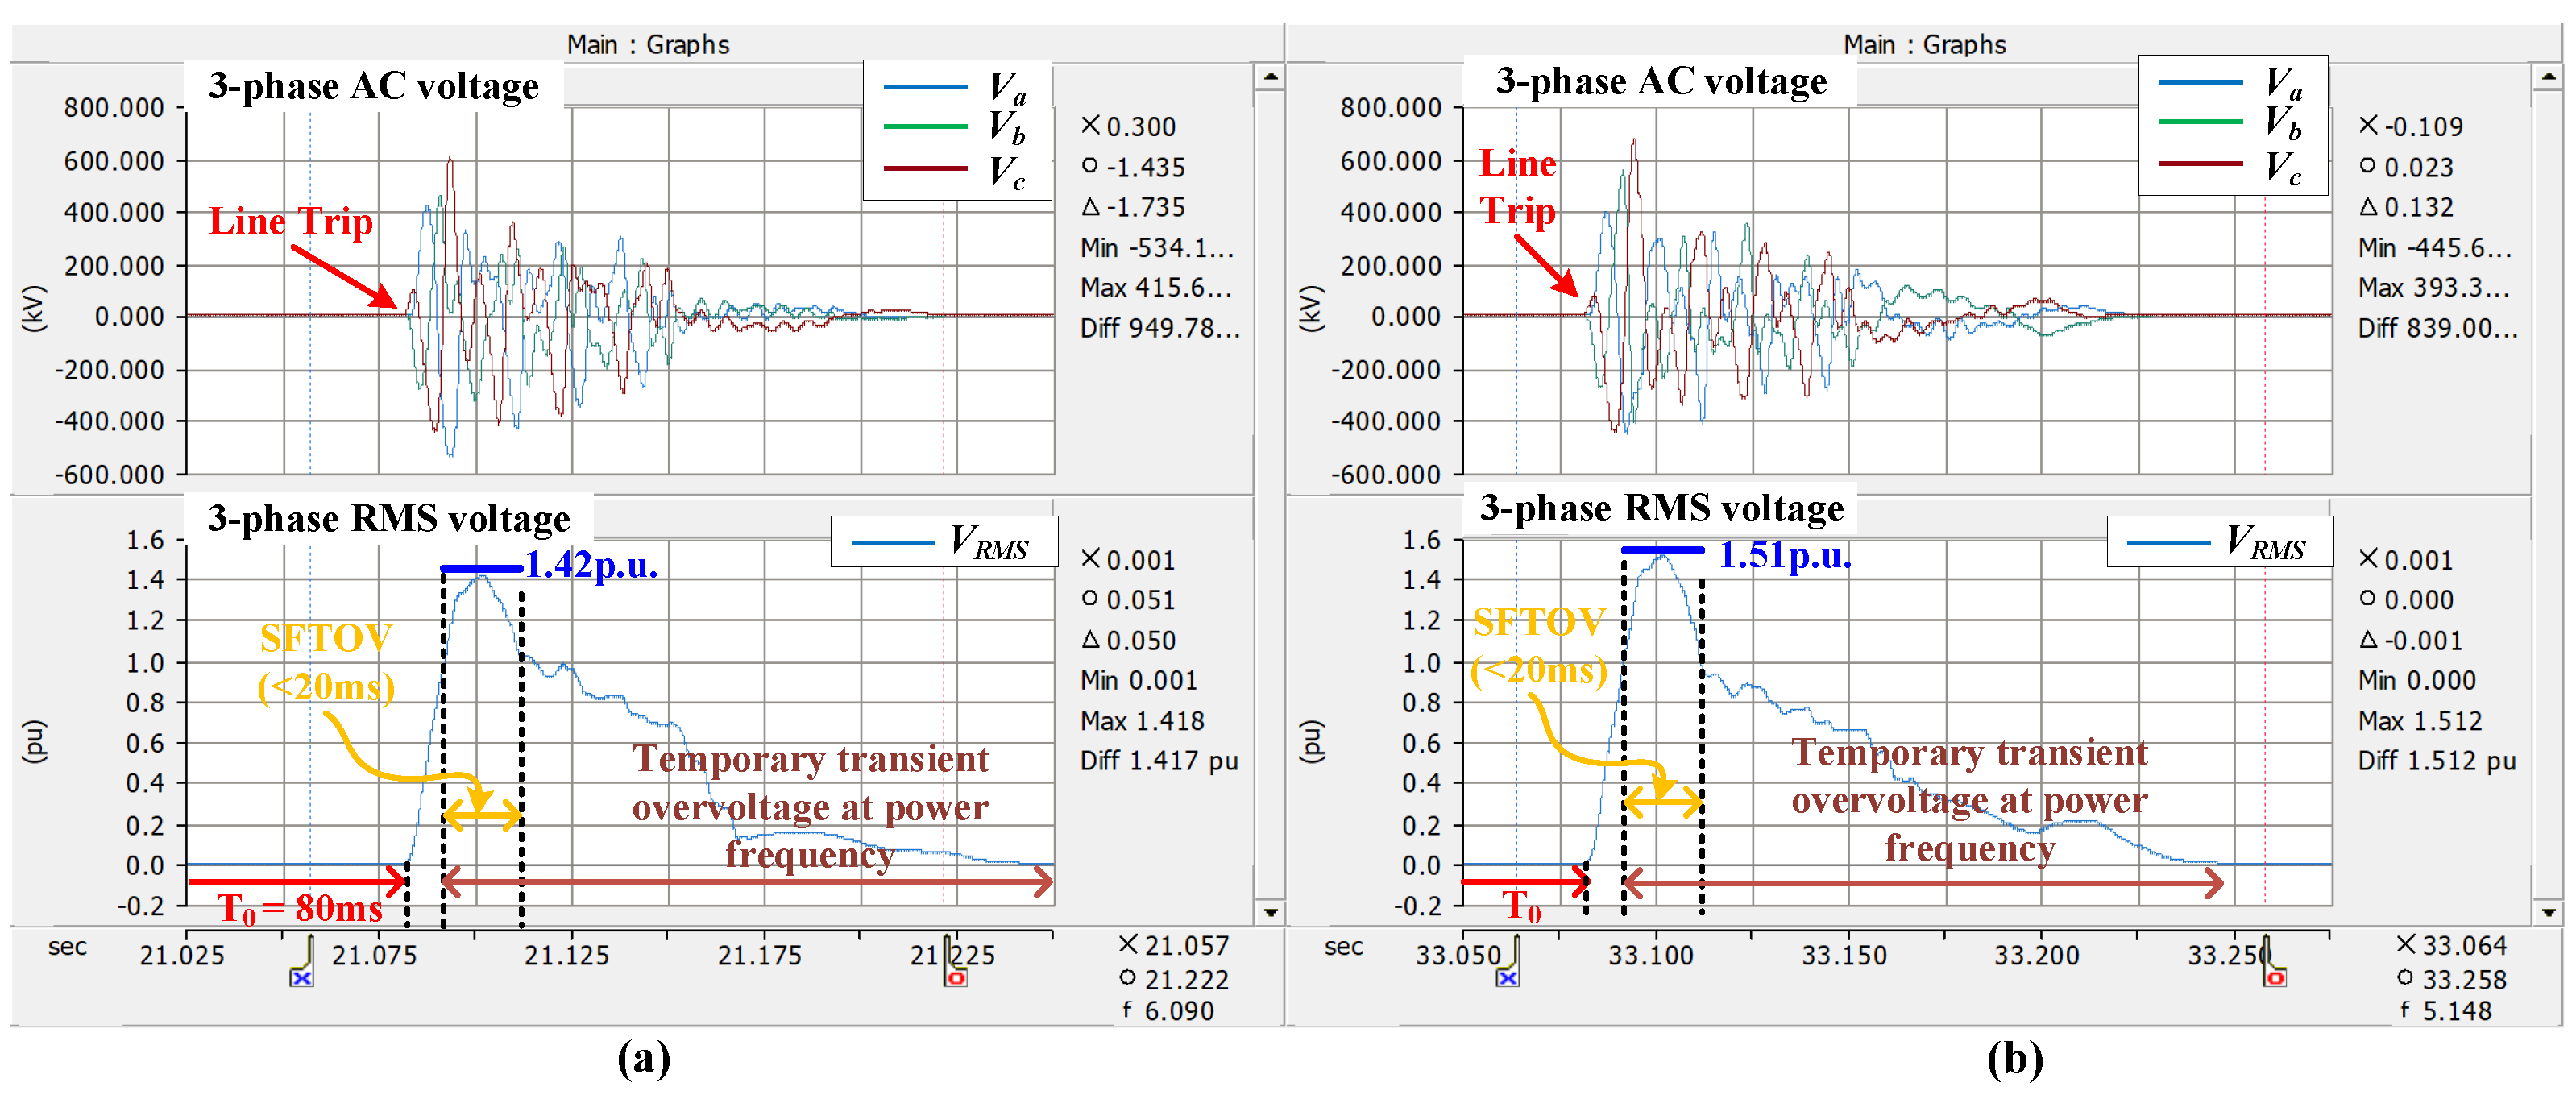
Task: Select right 'Main : Graphs' title bar
Action: 1924,45
